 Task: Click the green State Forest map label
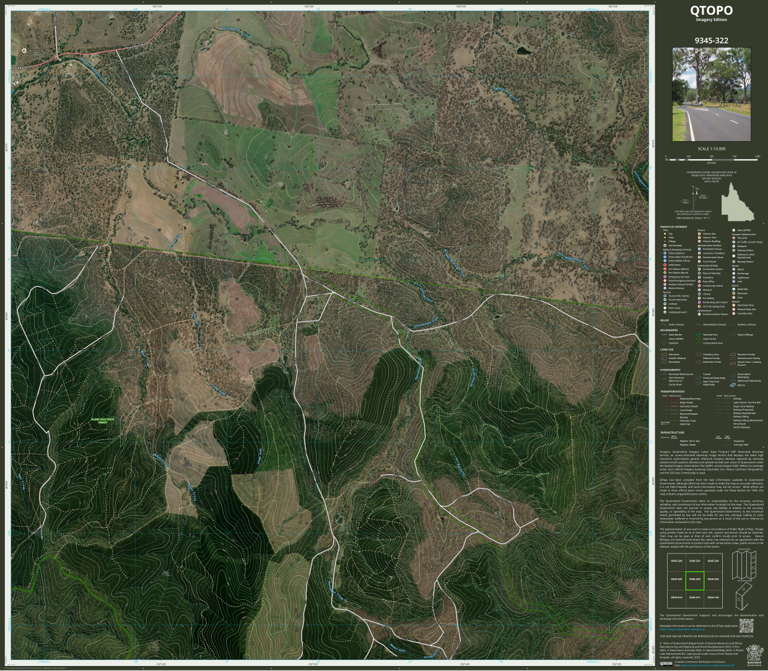102,420
